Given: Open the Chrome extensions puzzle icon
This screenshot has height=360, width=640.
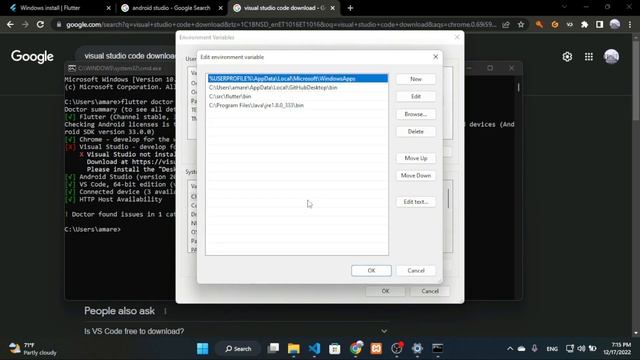Looking at the screenshot, I should [x=584, y=24].
